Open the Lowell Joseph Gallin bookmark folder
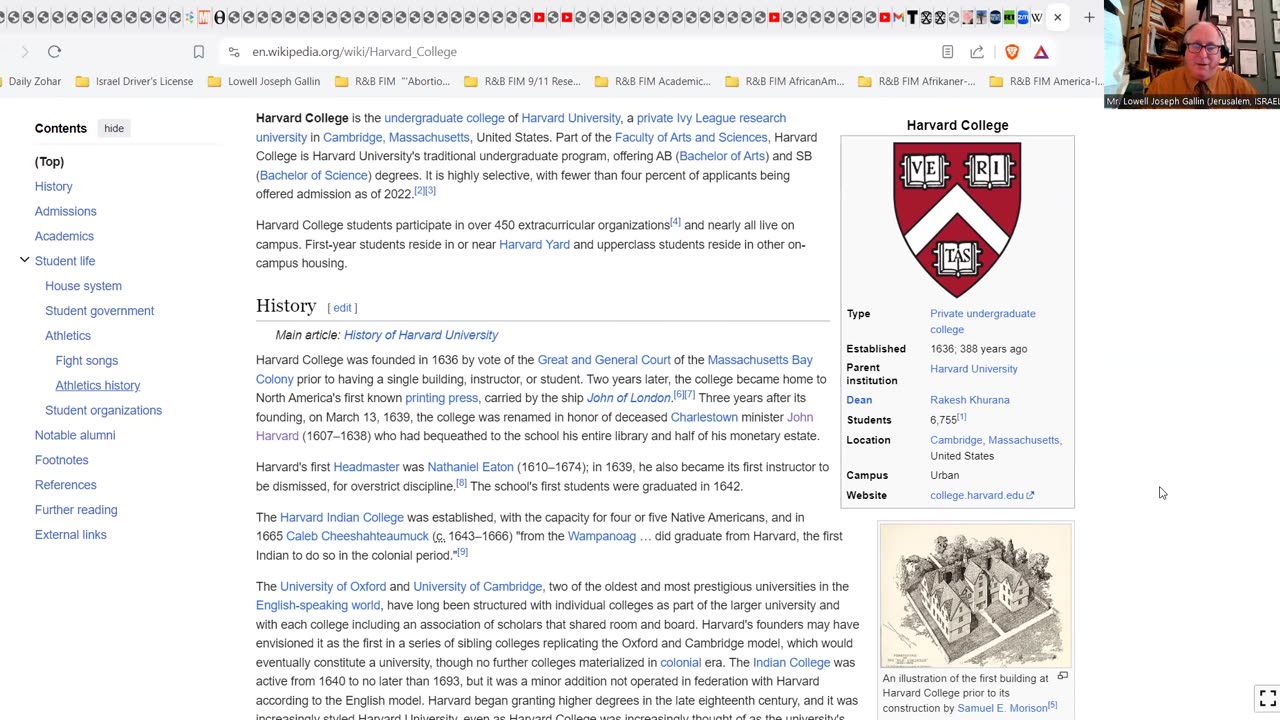Screen dimensions: 1280x720 pos(264,81)
